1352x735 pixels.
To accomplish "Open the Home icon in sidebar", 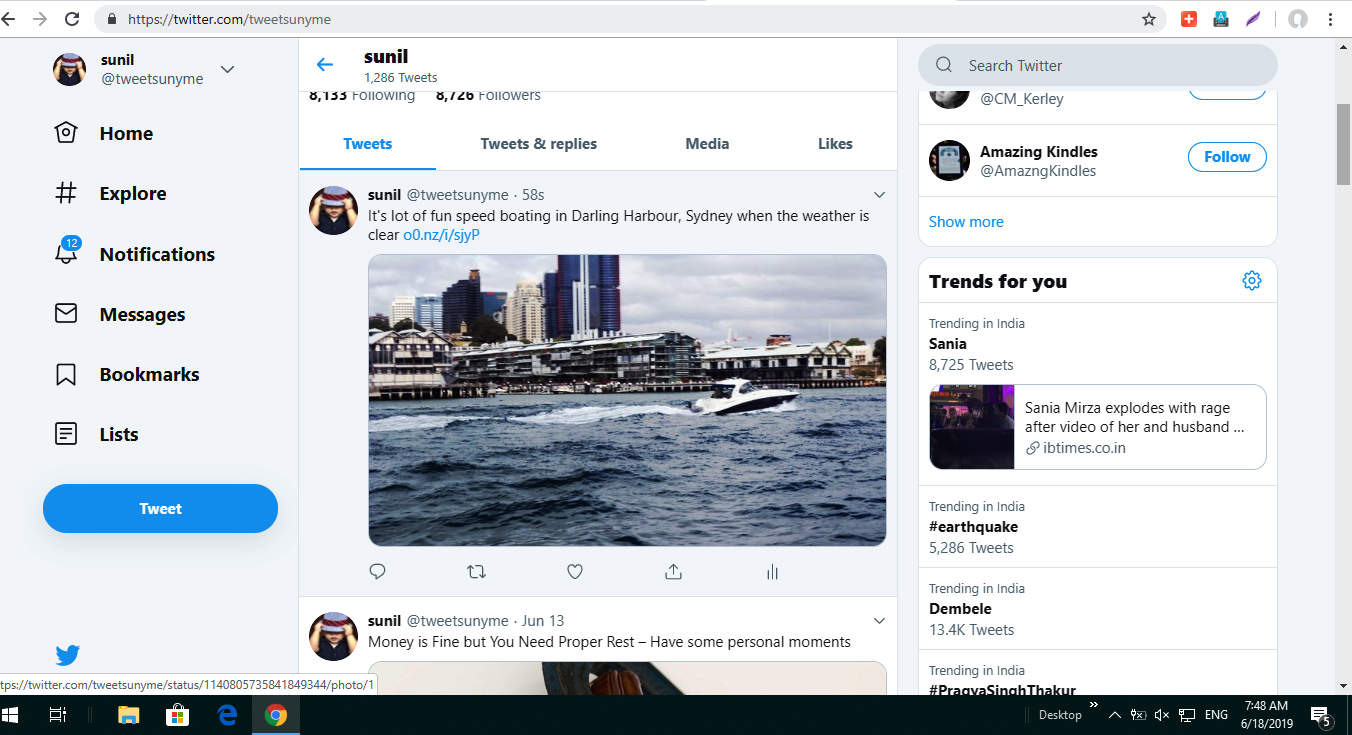I will pos(66,133).
